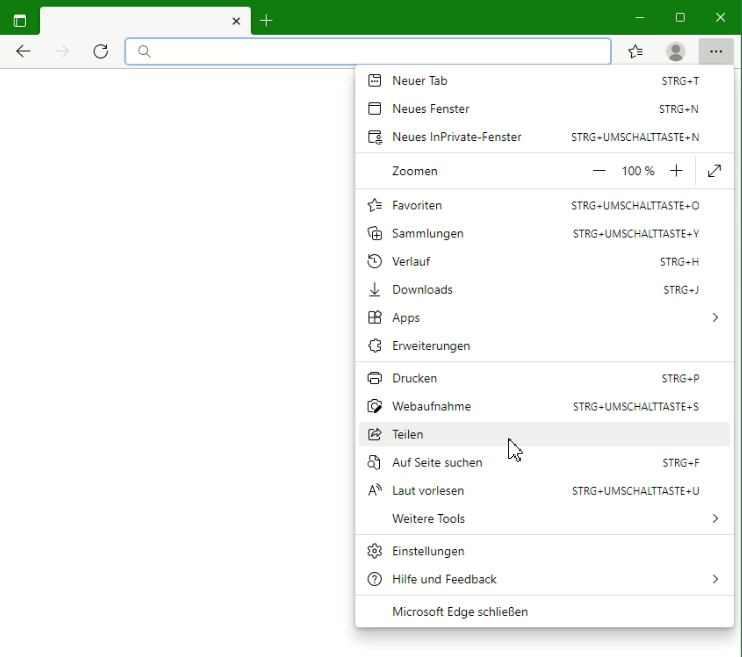The height and width of the screenshot is (657, 742).
Task: Expand Hilfe und Feedback submenu arrow
Action: click(715, 579)
